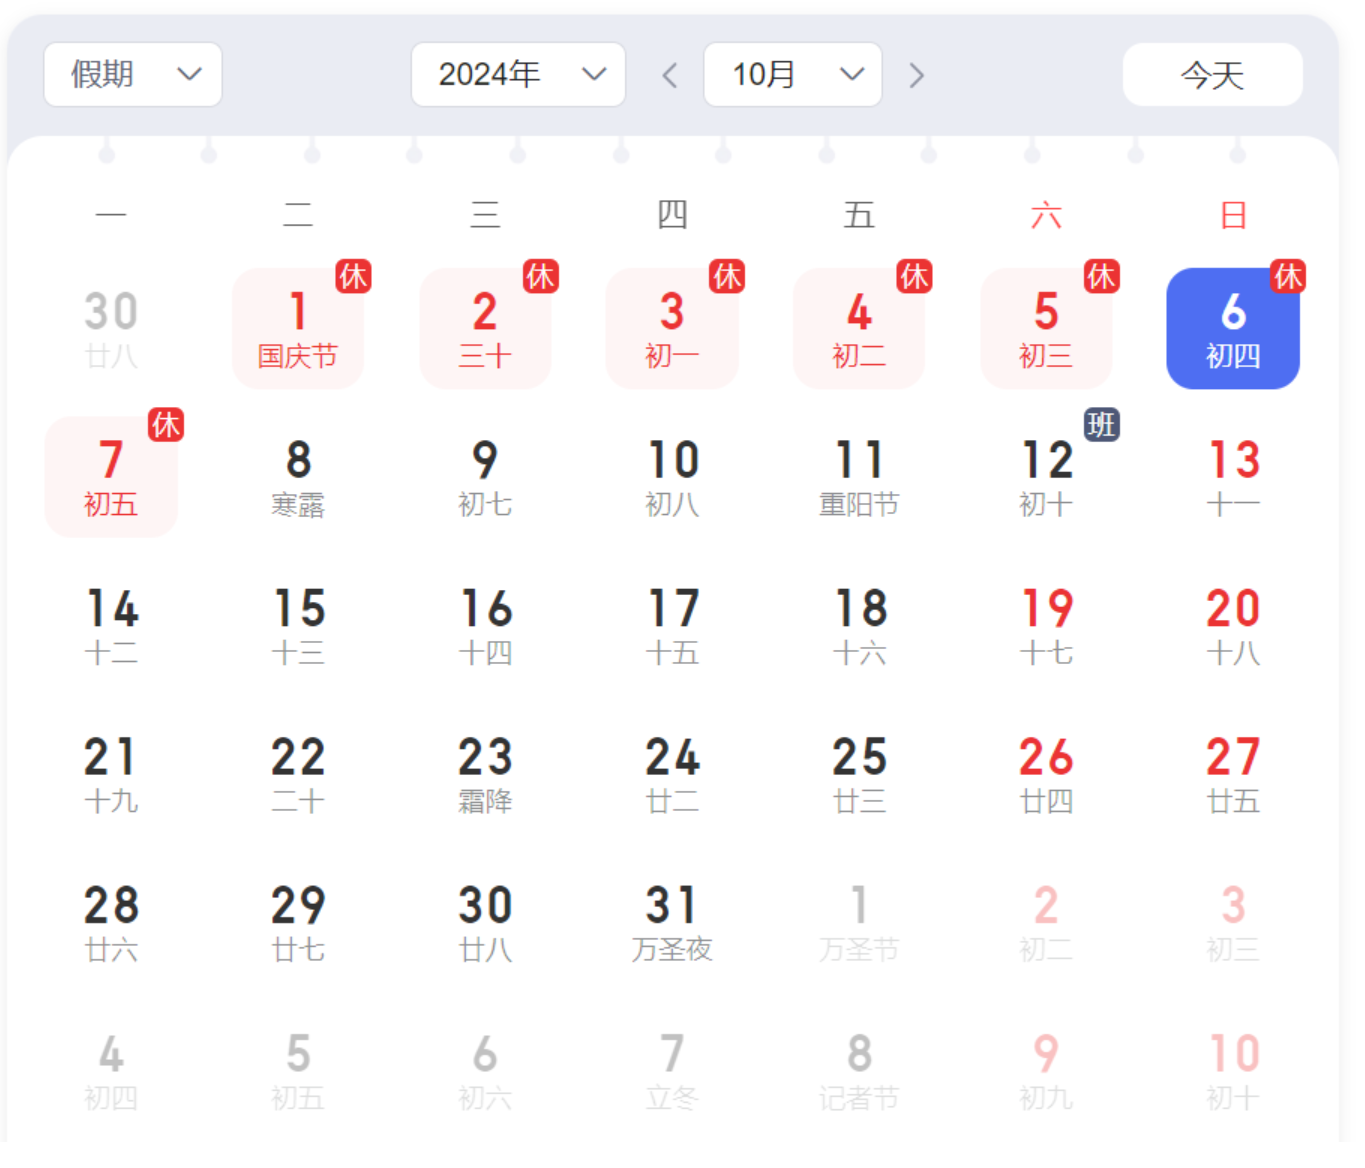Screen dimensions: 1365x1168
Task: Select November 2 初二
Action: (x=1046, y=923)
